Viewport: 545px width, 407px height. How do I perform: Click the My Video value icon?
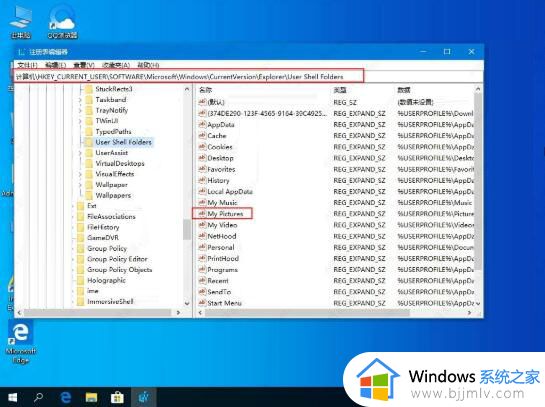point(202,225)
